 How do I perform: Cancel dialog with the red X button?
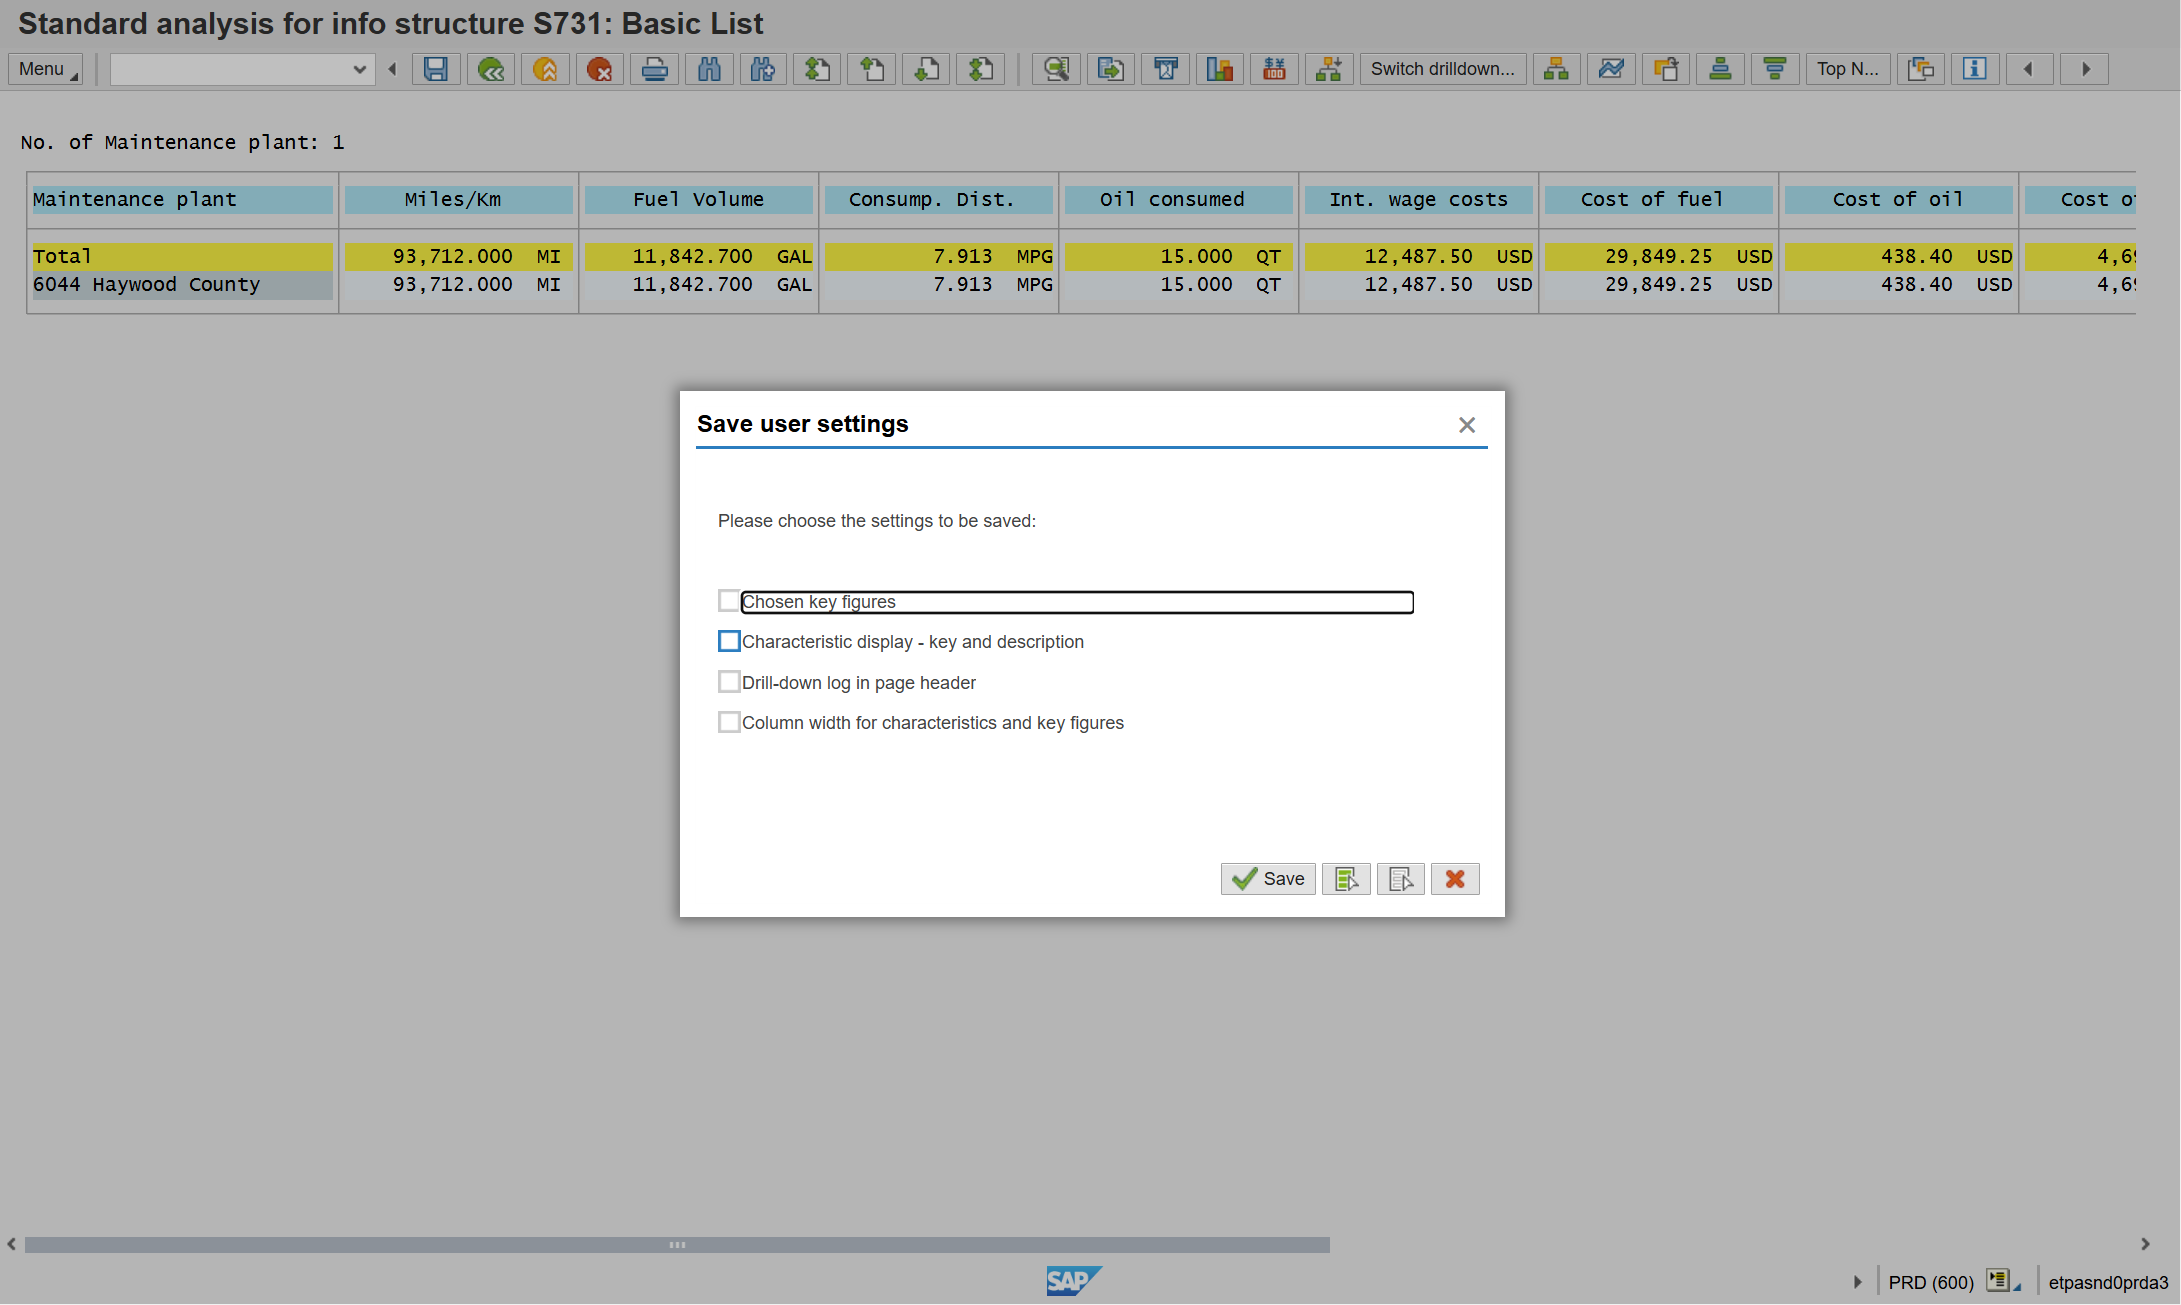pyautogui.click(x=1455, y=879)
